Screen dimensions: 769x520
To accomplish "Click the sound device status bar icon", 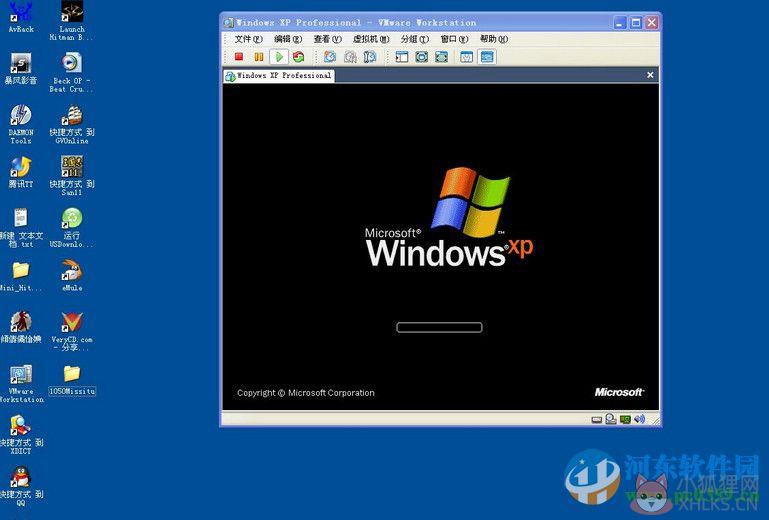I will [639, 419].
